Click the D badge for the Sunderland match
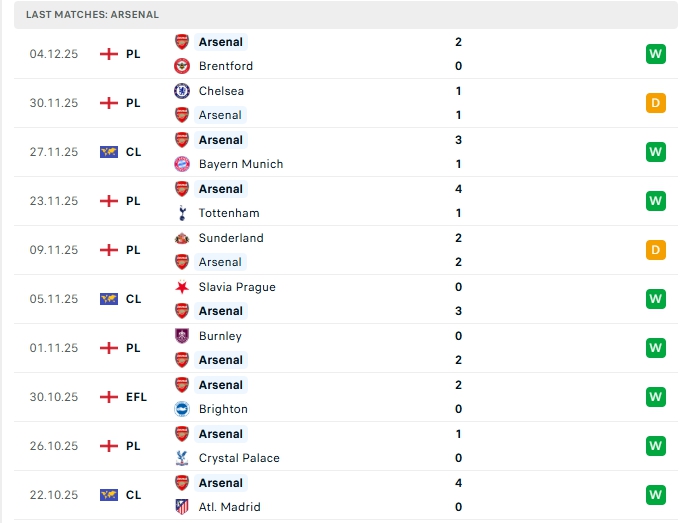The width and height of the screenshot is (687, 523). (x=655, y=250)
